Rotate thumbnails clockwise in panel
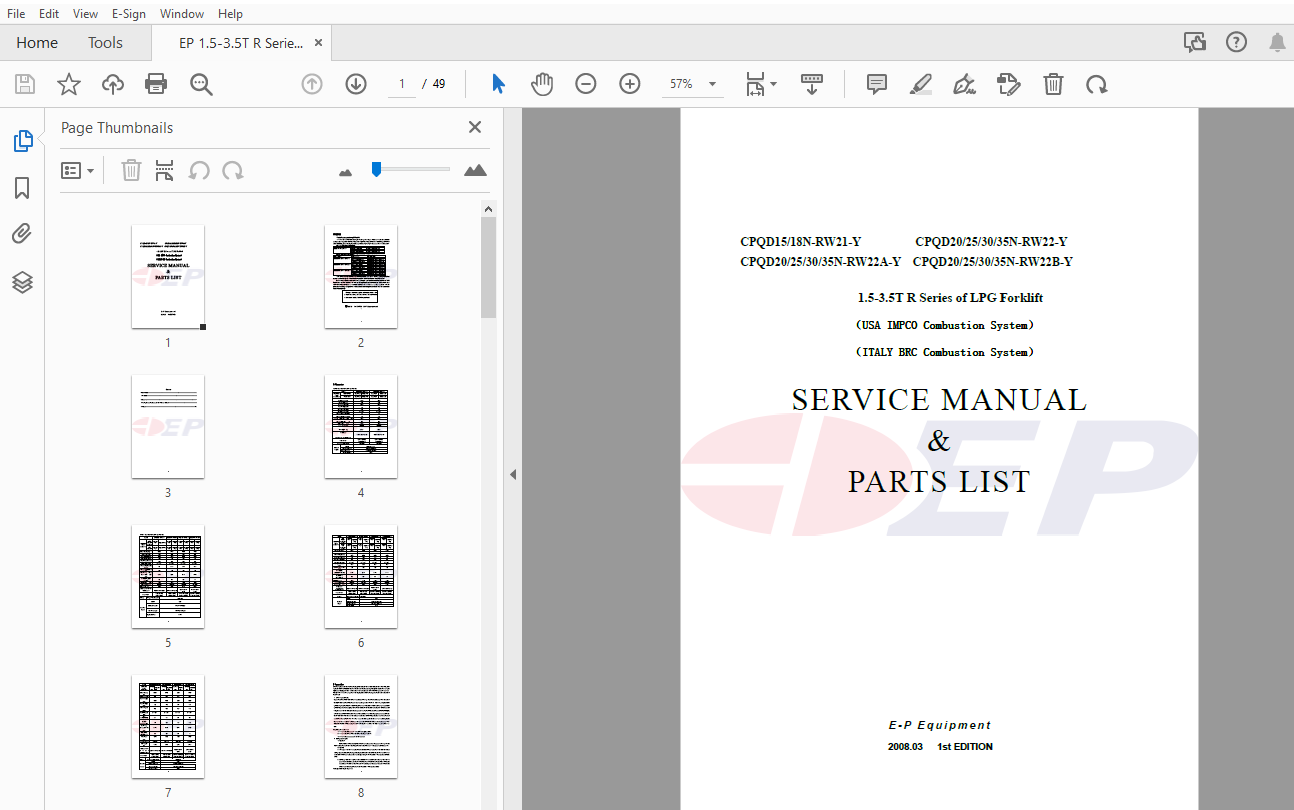 233,170
